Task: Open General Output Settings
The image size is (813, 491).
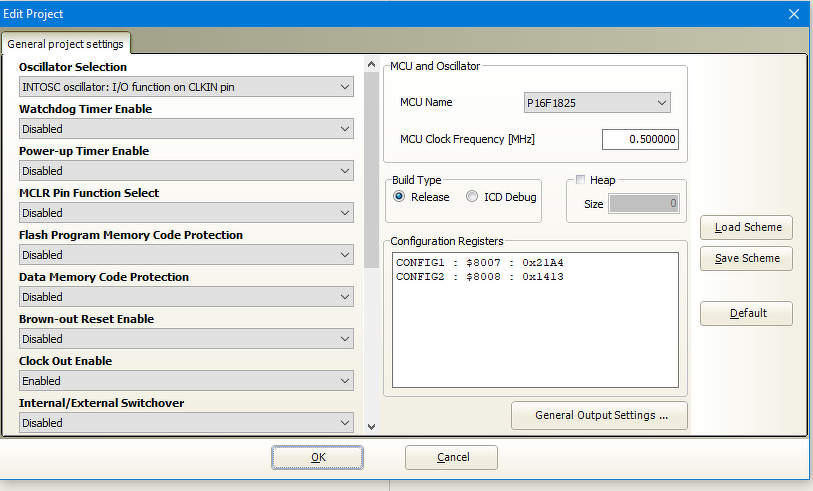Action: (599, 415)
